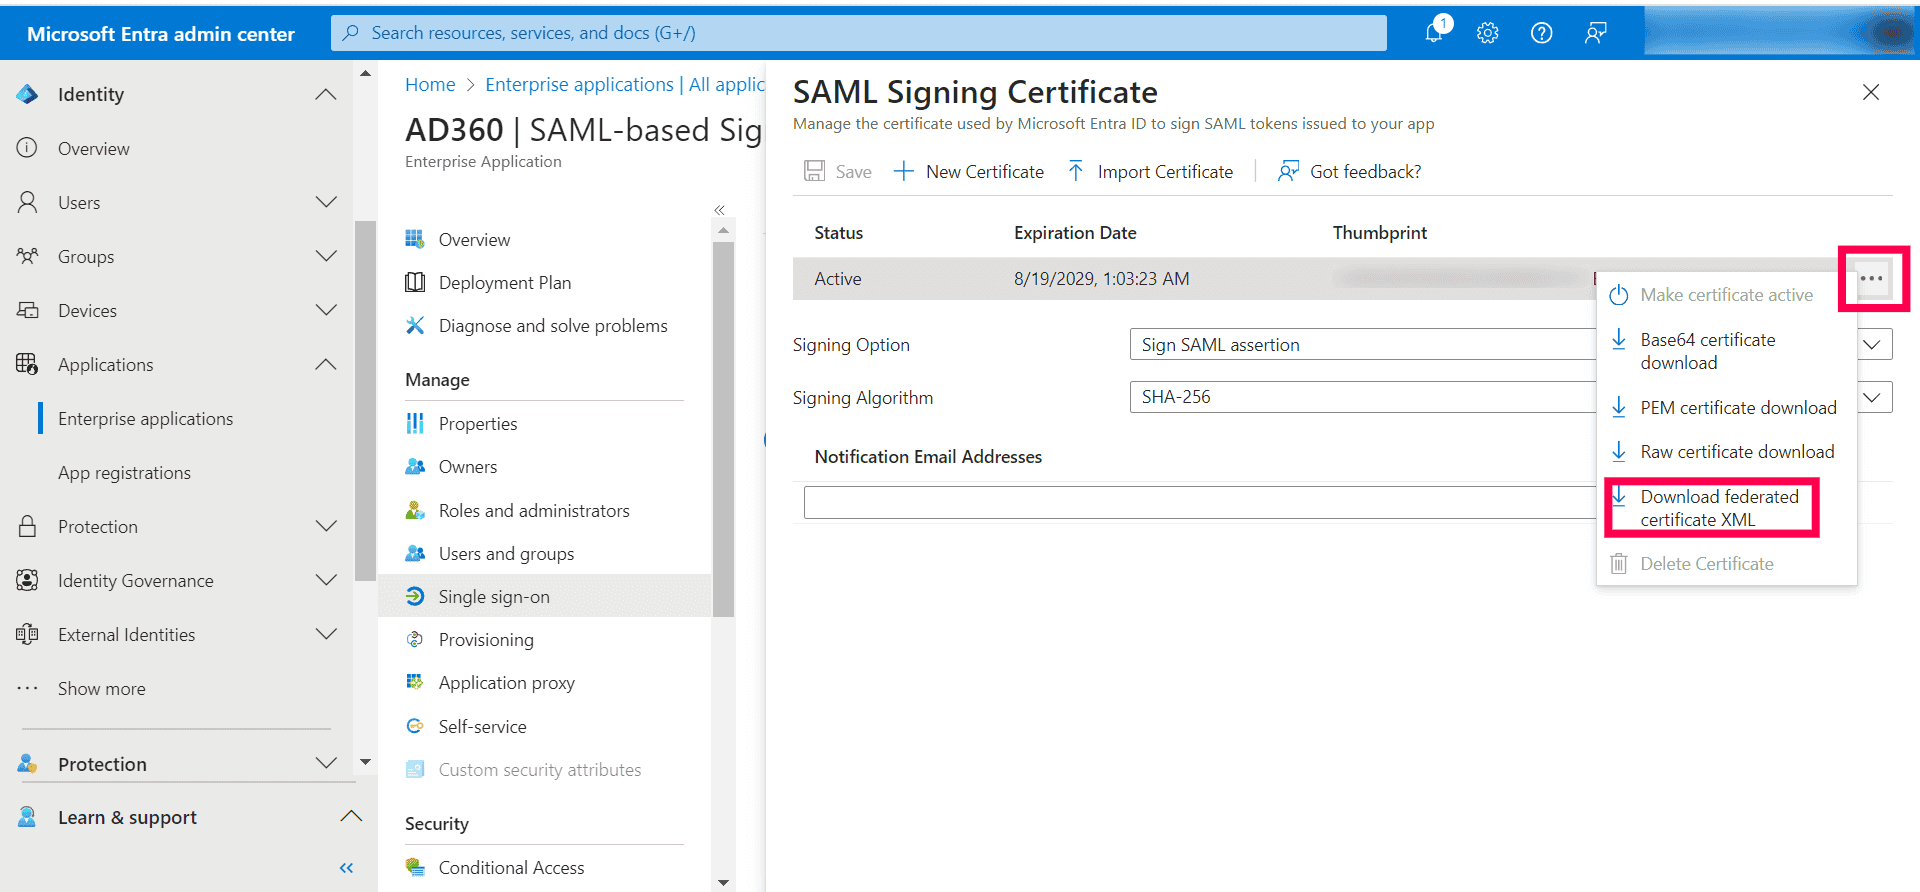The image size is (1920, 892).
Task: Expand the Groups section in sidebar
Action: click(x=326, y=256)
